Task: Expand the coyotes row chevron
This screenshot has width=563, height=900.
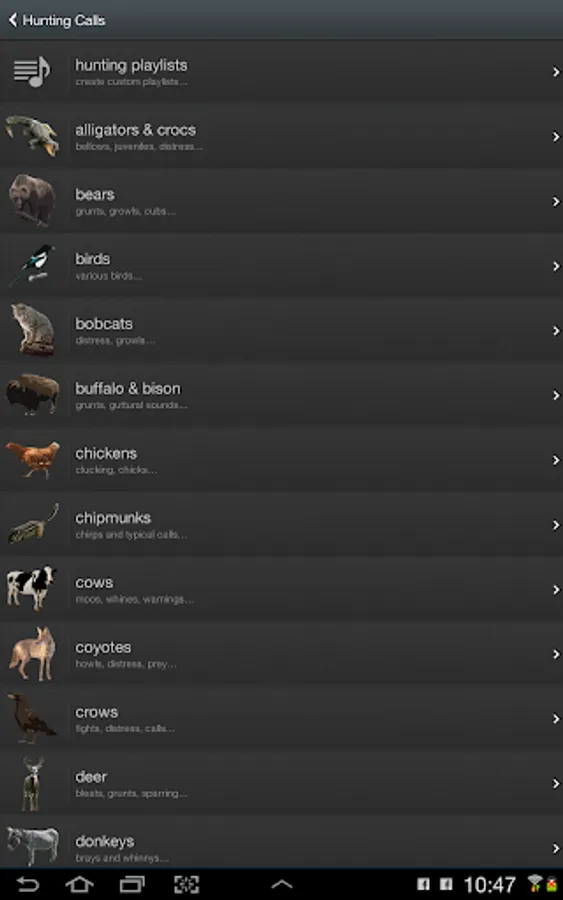Action: pyautogui.click(x=556, y=654)
